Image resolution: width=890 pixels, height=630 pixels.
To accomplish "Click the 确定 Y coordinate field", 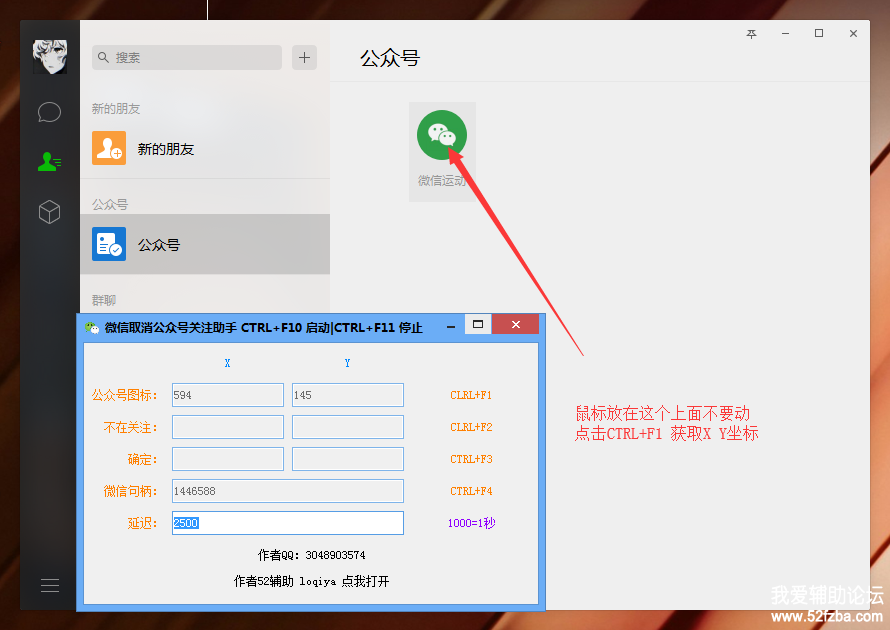I will point(348,459).
